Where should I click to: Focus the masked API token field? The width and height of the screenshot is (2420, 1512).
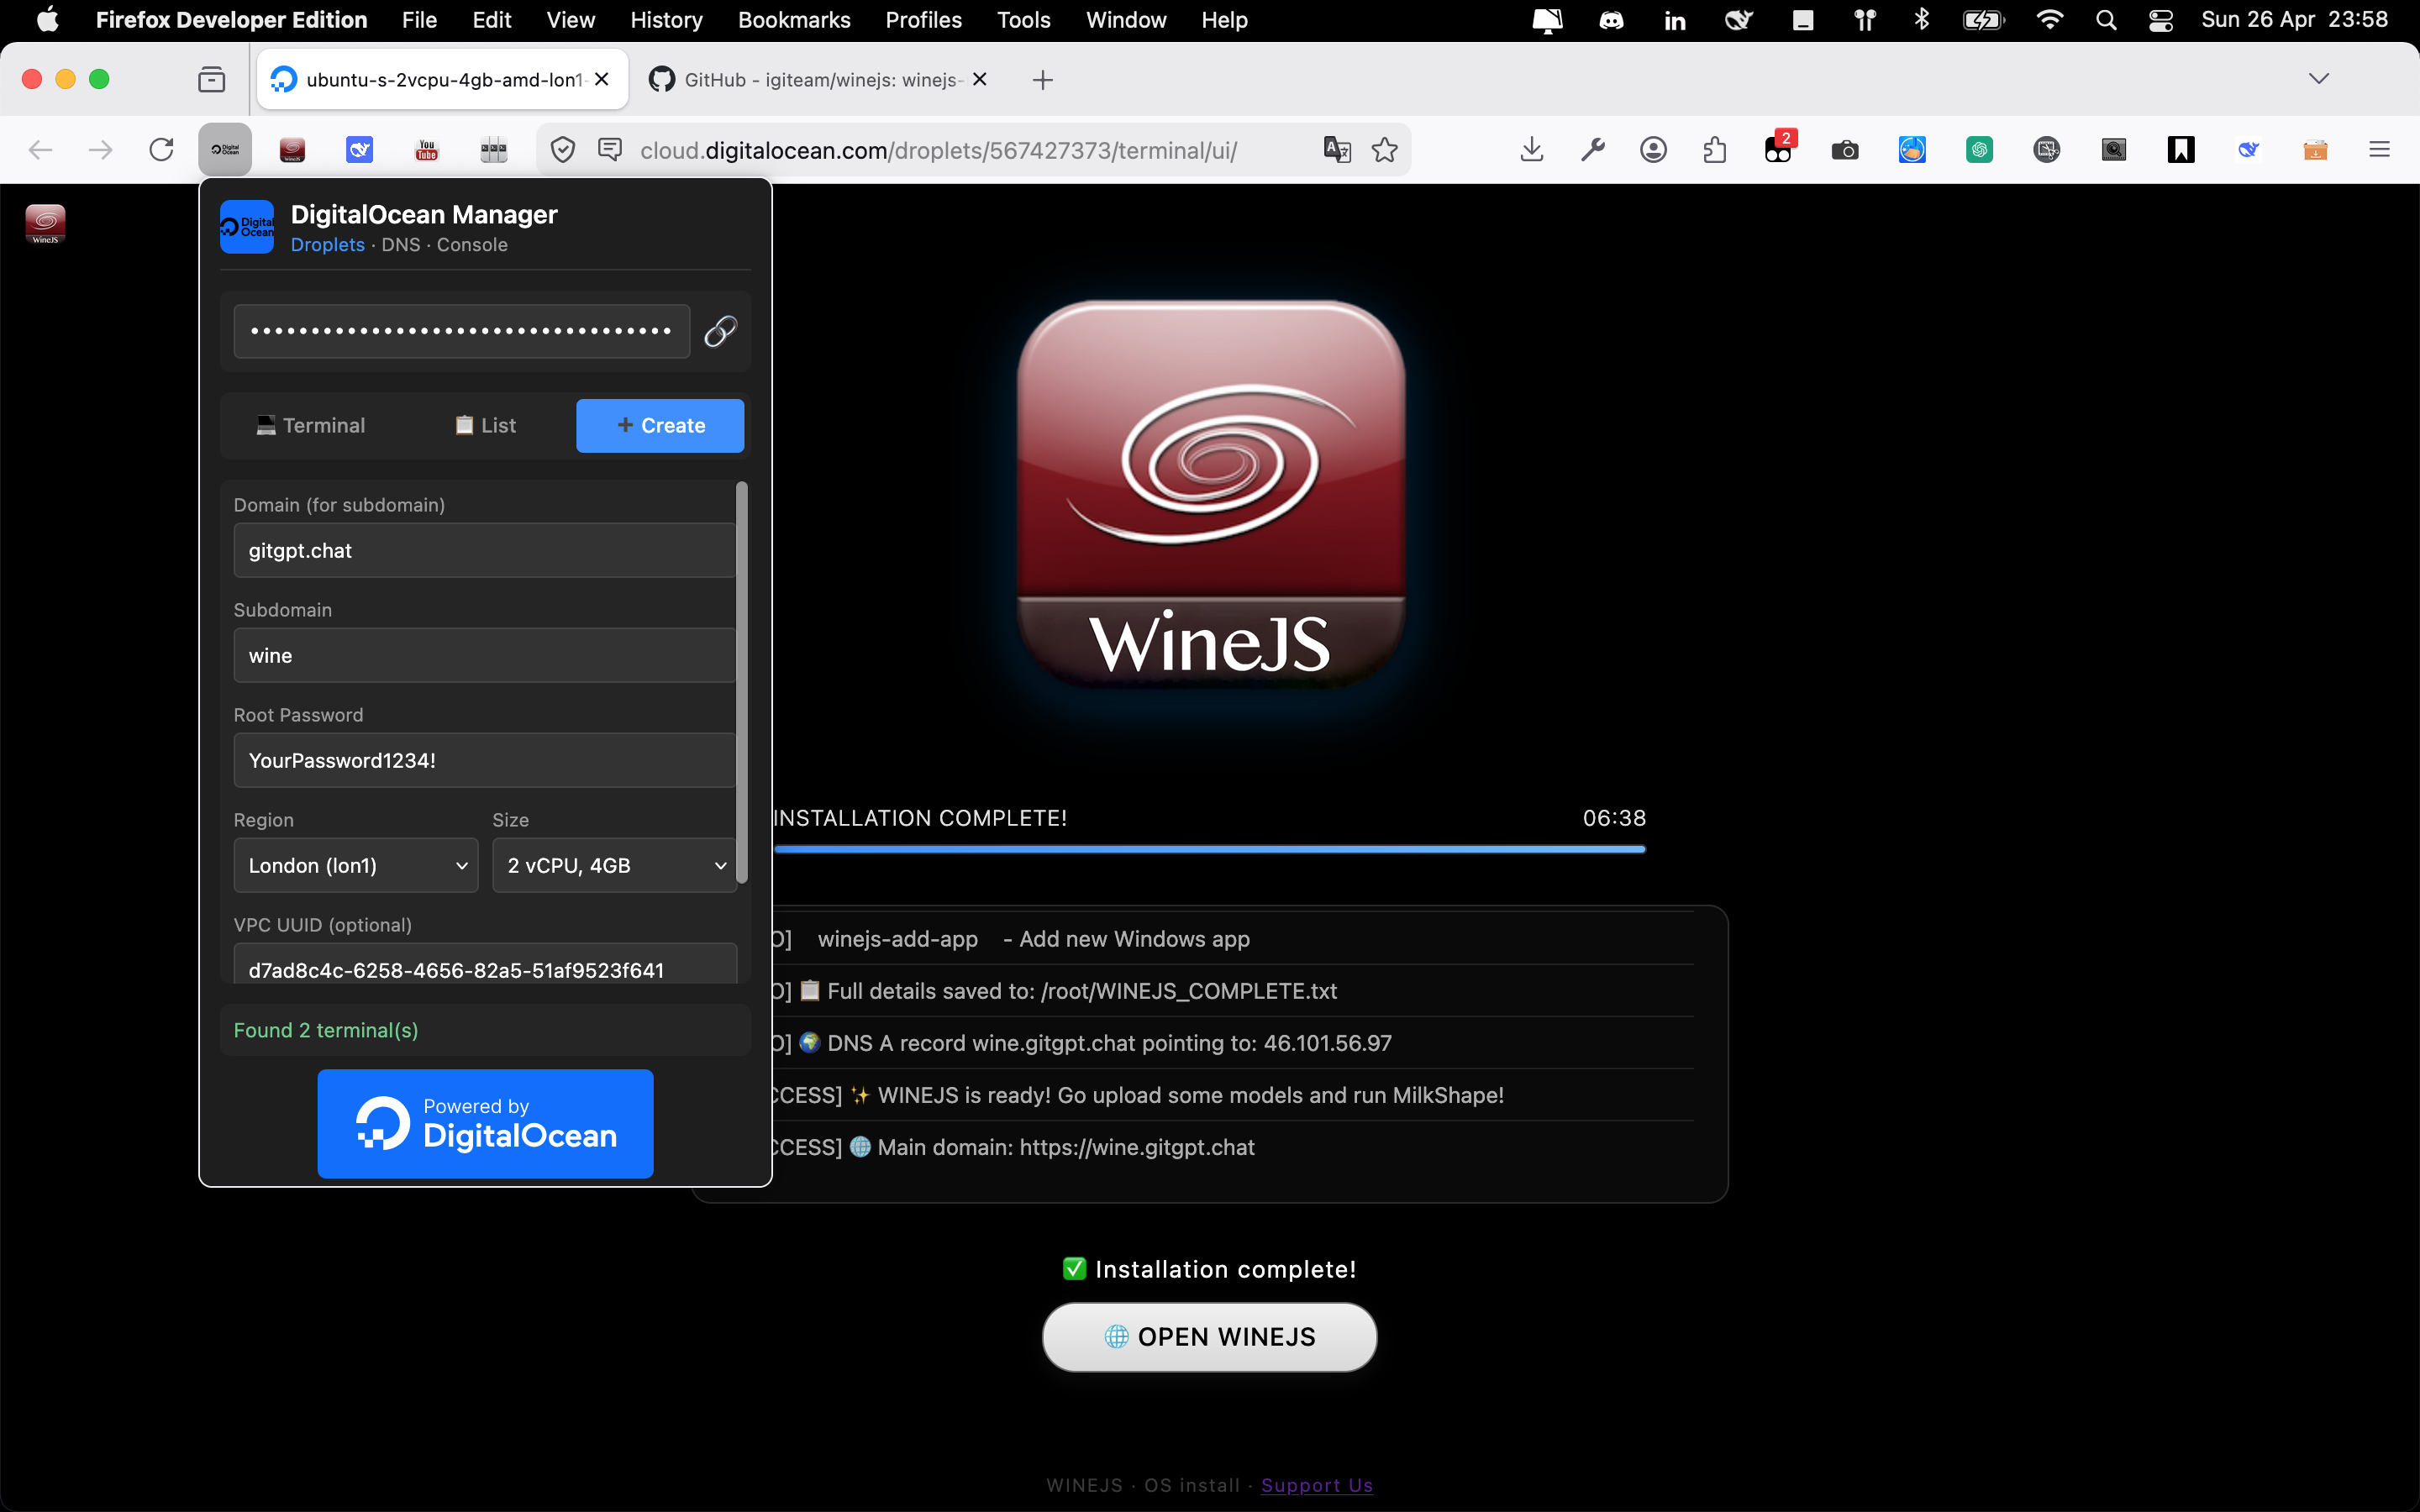[x=462, y=331]
